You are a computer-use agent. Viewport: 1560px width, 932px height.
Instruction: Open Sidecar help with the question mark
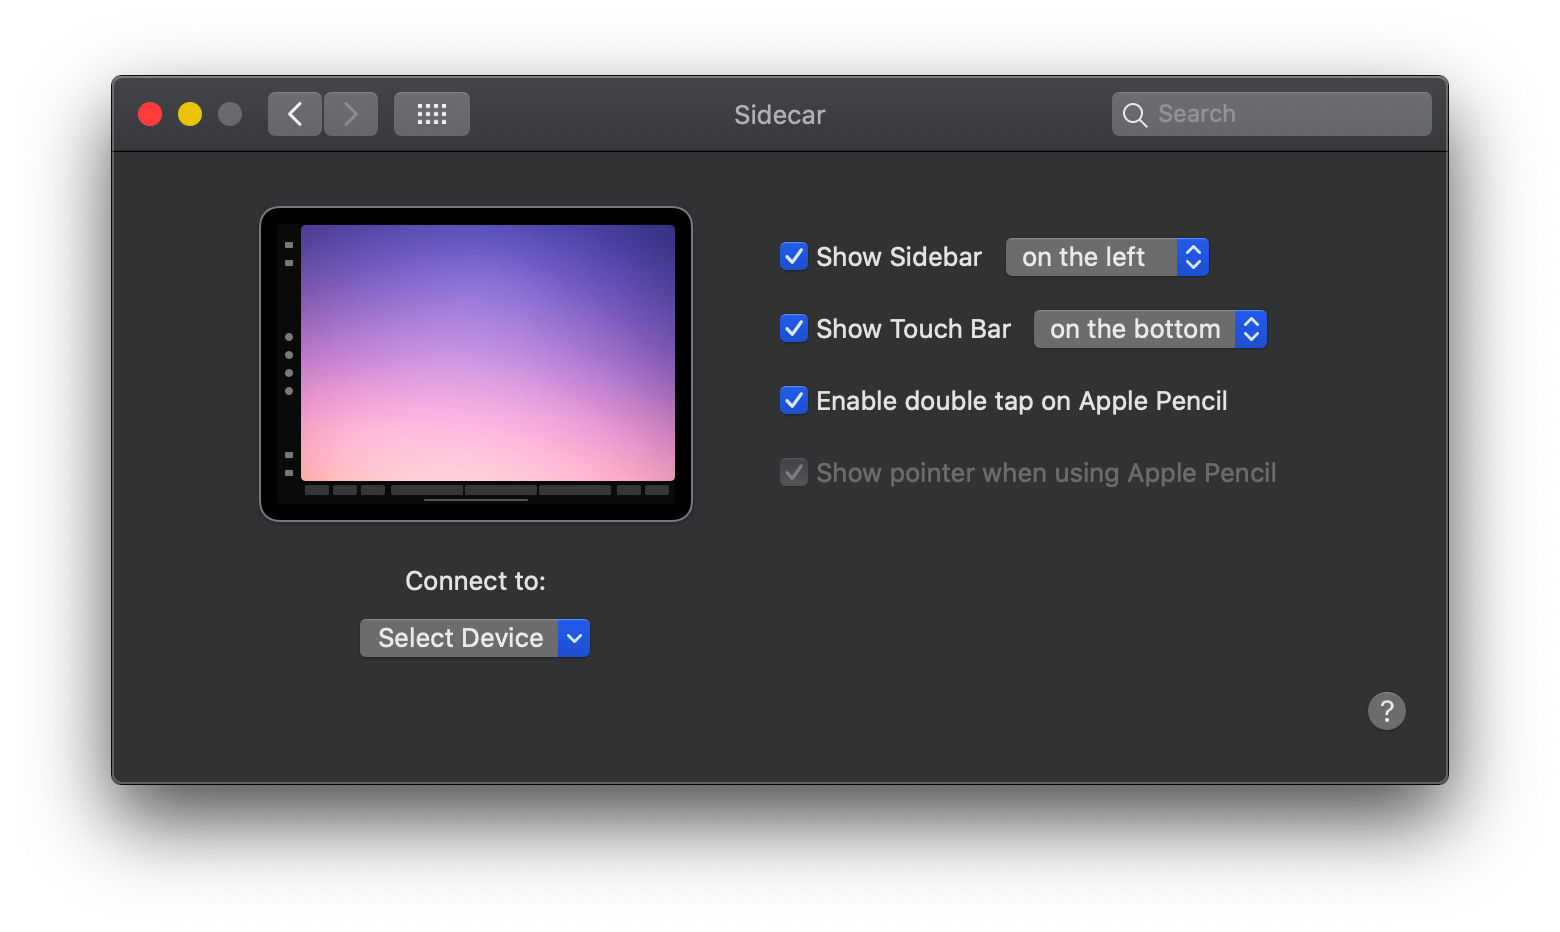(1386, 711)
